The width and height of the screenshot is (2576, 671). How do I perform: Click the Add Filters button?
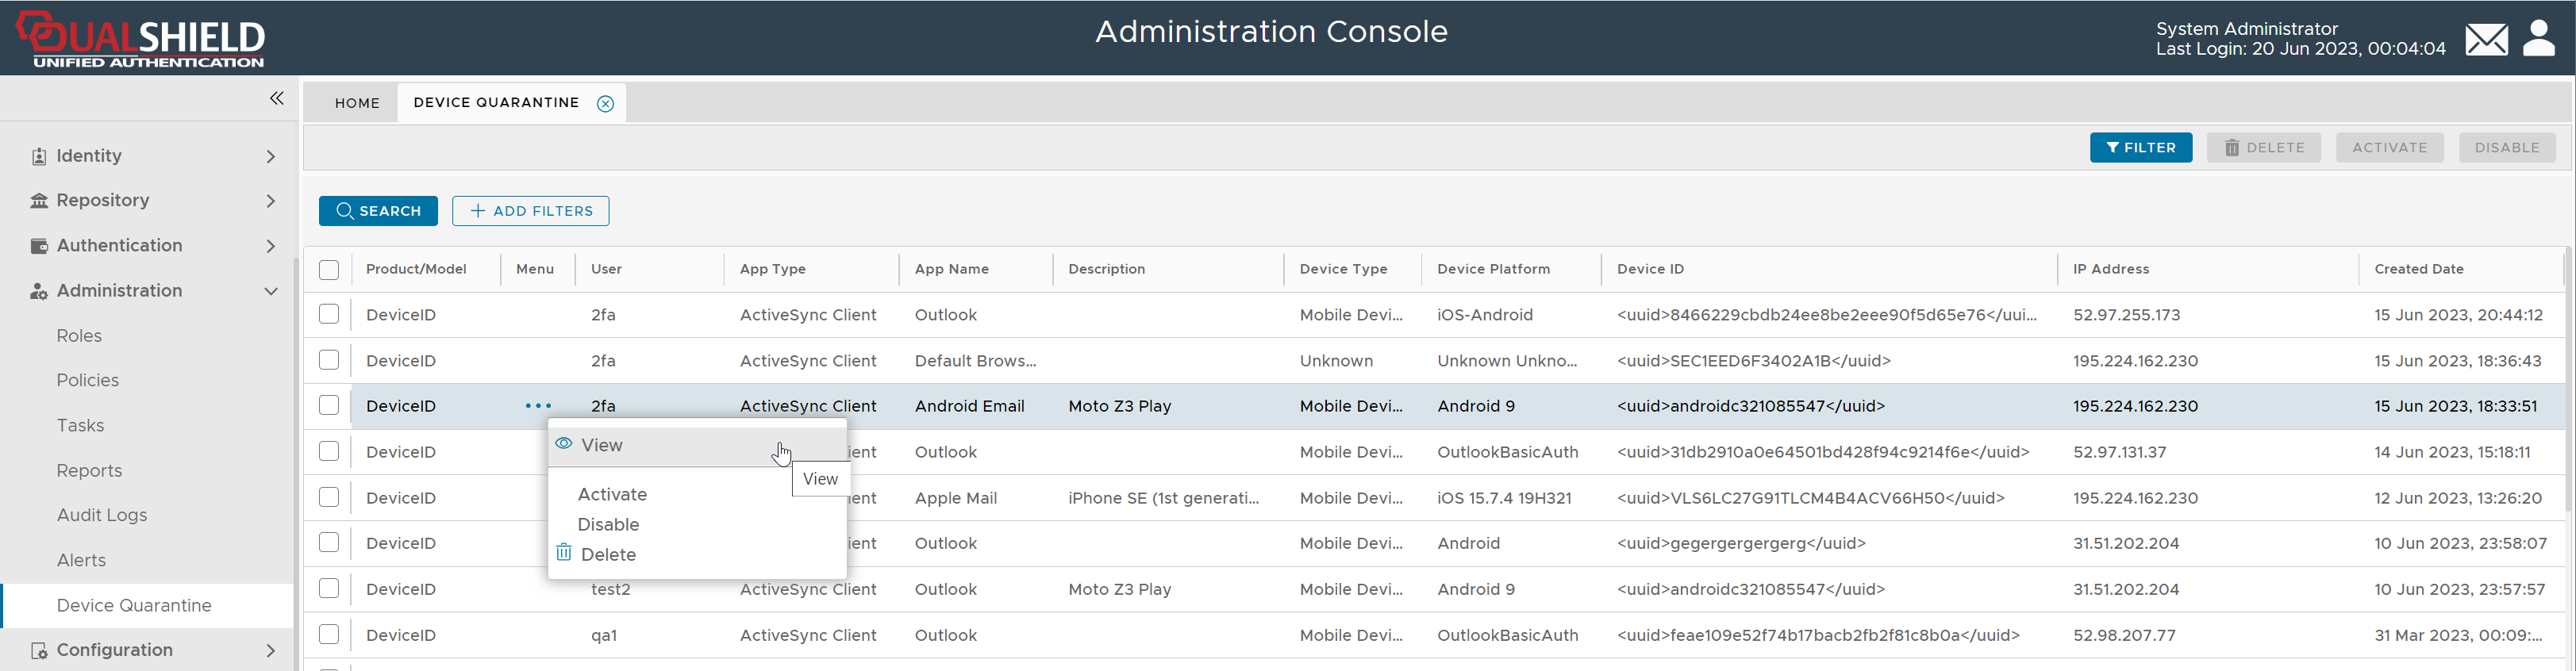tap(530, 211)
